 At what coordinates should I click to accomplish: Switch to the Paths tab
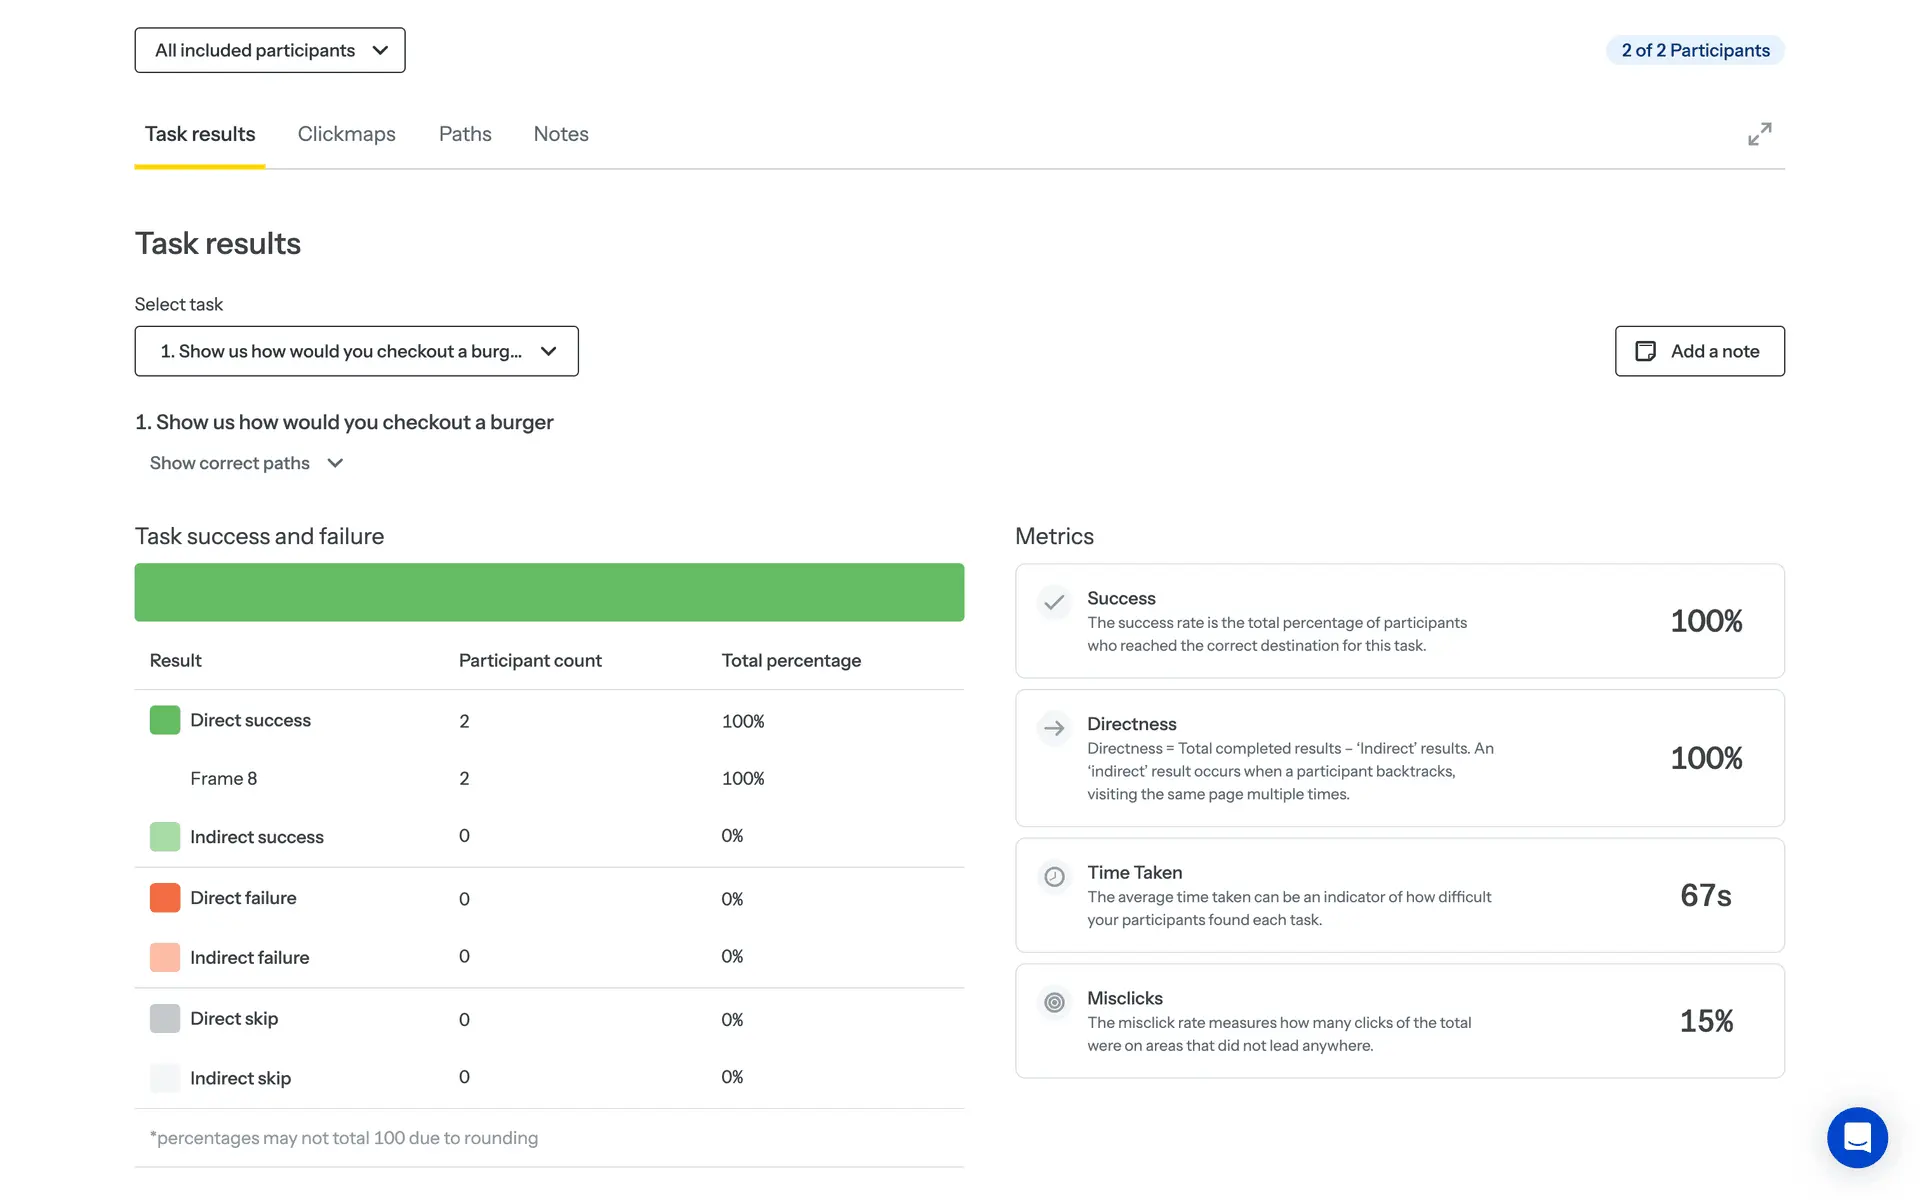coord(465,134)
